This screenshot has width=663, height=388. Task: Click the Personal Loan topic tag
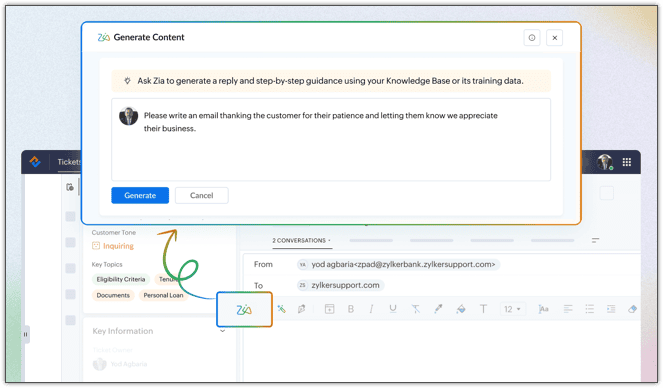point(163,295)
